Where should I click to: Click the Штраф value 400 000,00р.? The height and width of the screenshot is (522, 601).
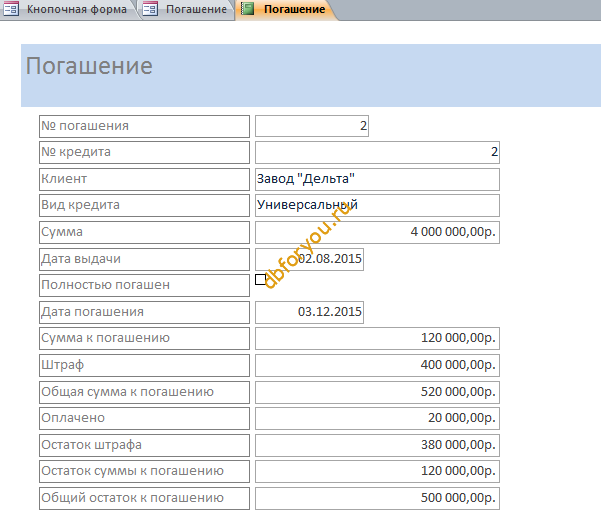(377, 365)
